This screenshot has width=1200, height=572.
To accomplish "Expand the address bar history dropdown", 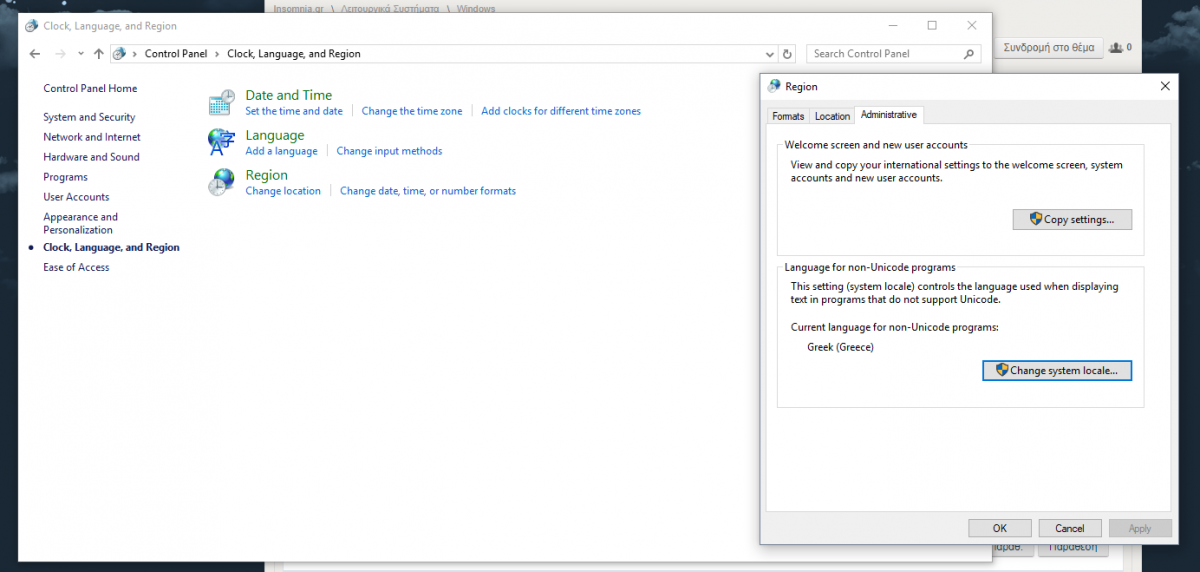I will [x=770, y=54].
